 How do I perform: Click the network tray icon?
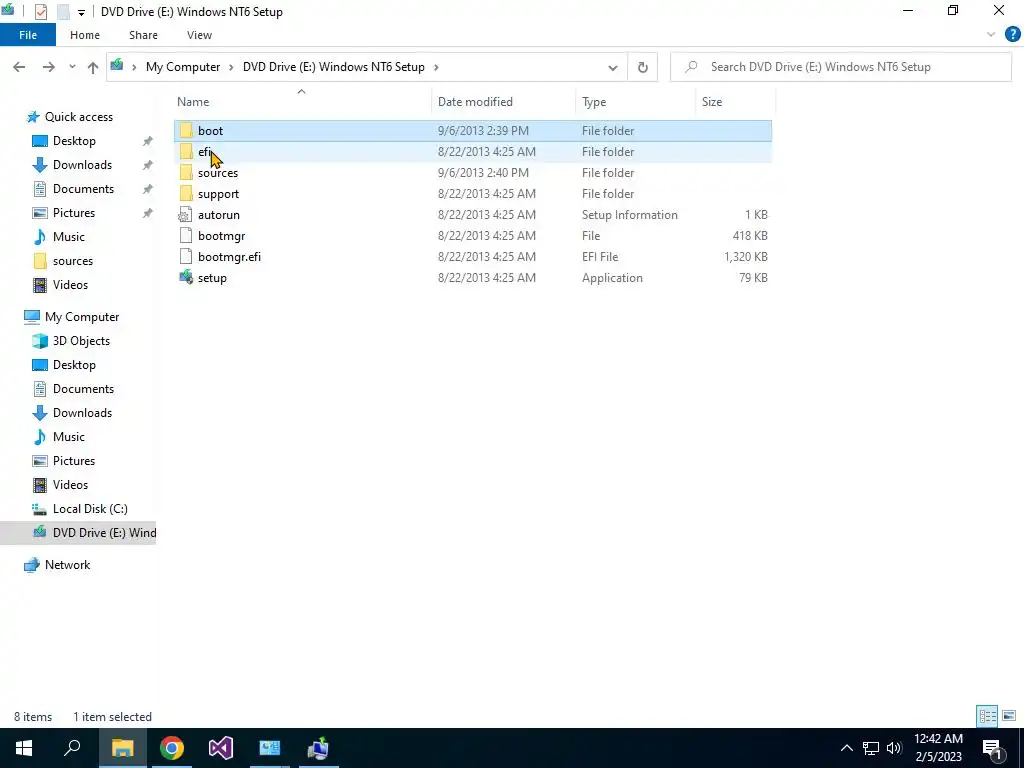(x=871, y=748)
